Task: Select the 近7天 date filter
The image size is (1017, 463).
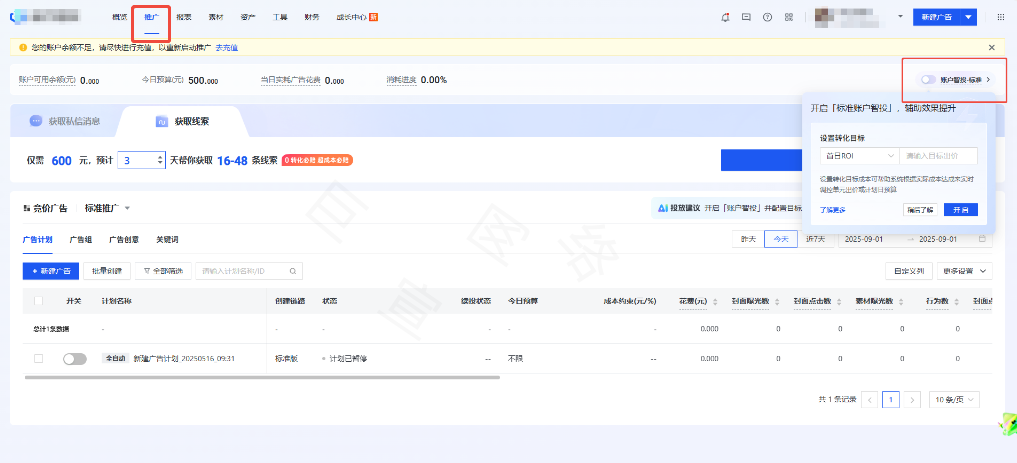Action: (x=816, y=239)
